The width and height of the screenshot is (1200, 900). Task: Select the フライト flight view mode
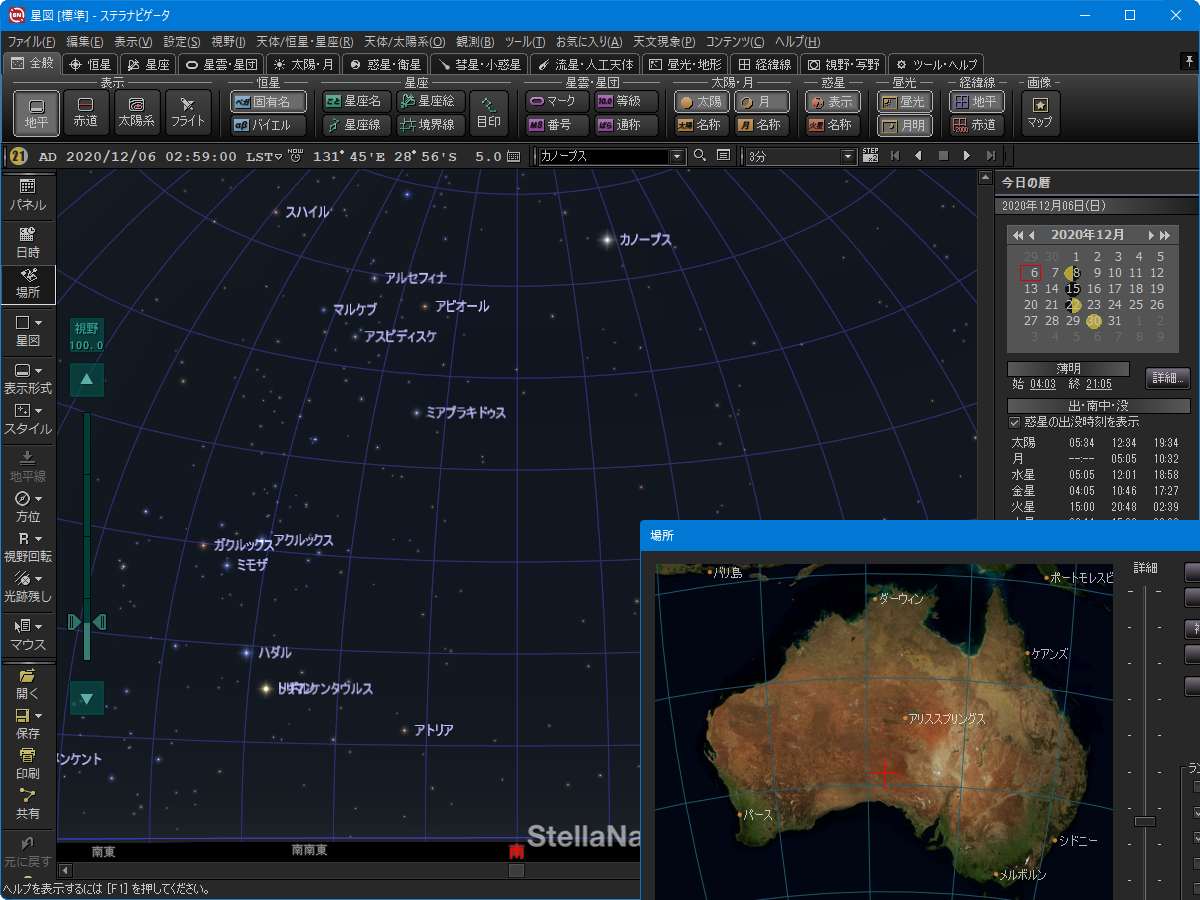pos(187,112)
